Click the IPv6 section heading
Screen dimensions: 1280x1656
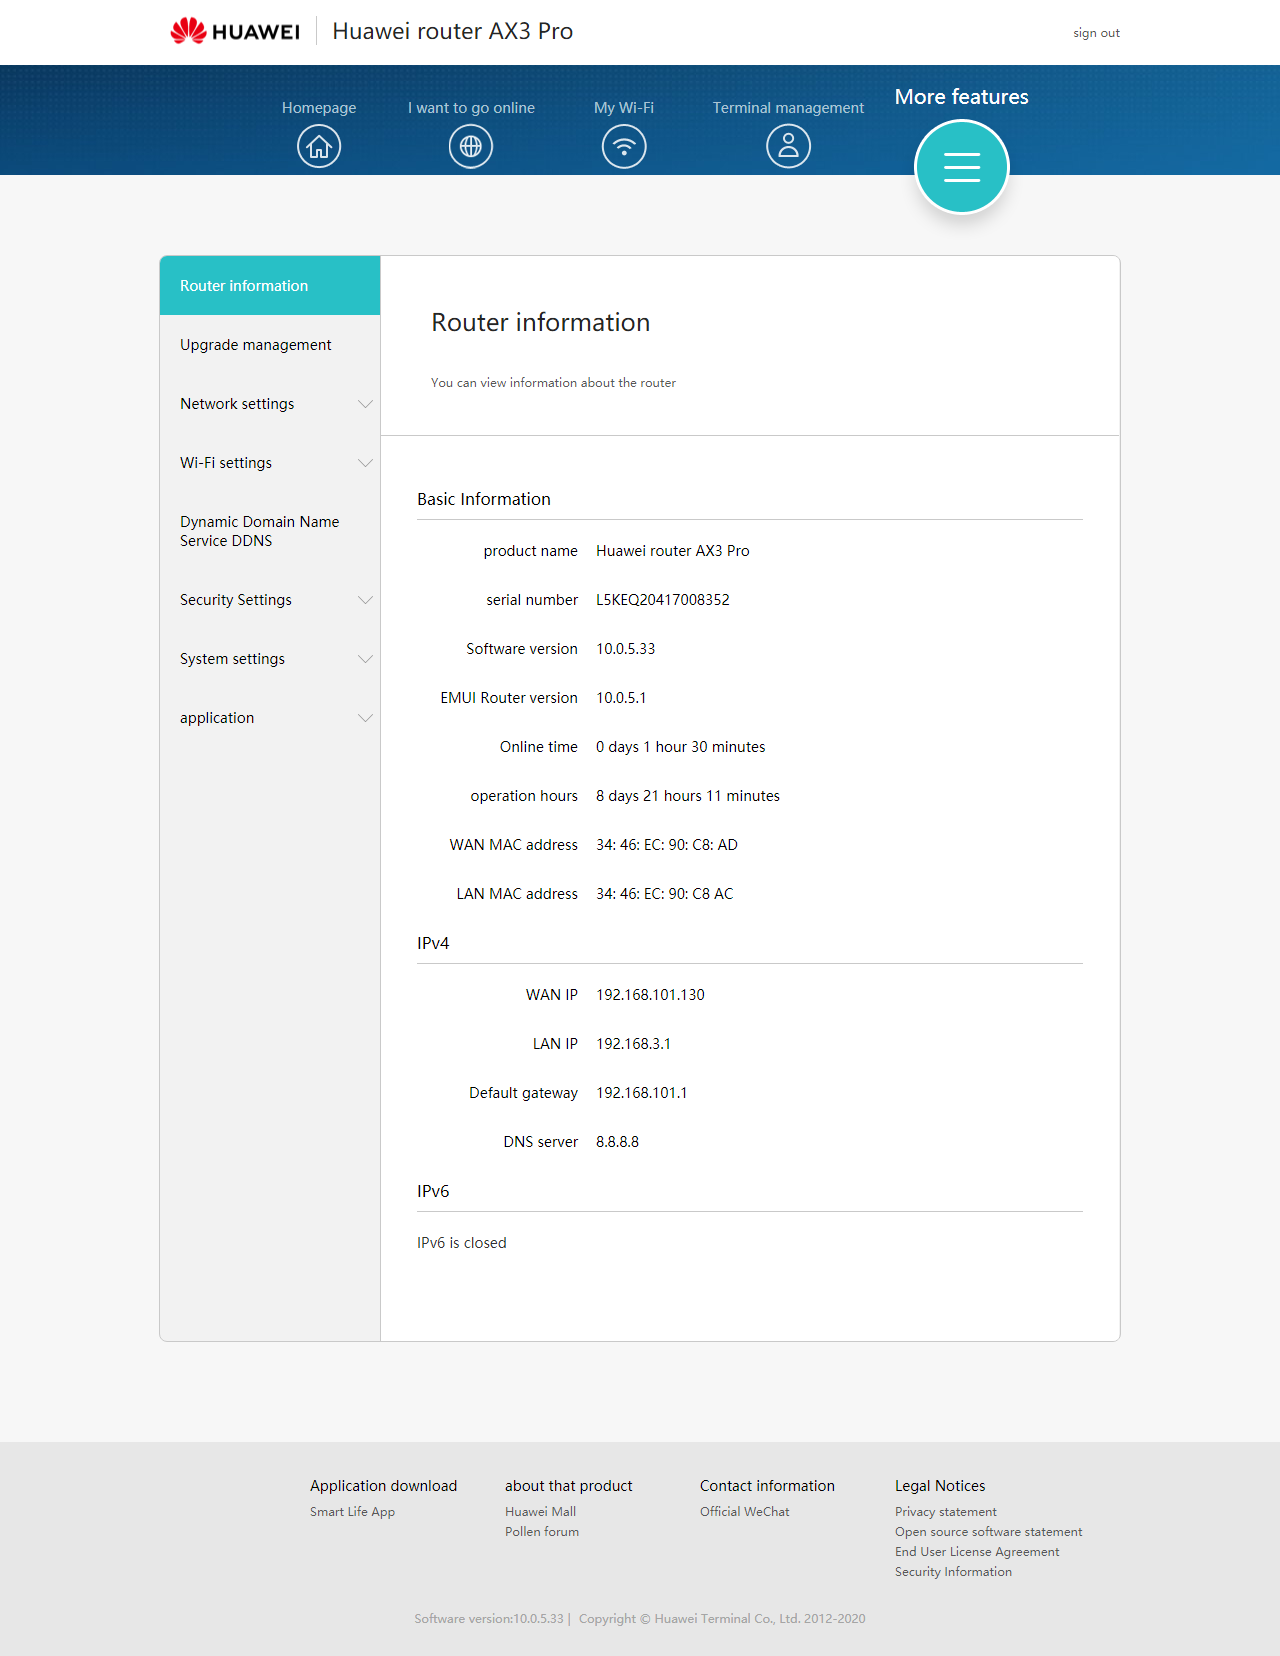tap(433, 1191)
